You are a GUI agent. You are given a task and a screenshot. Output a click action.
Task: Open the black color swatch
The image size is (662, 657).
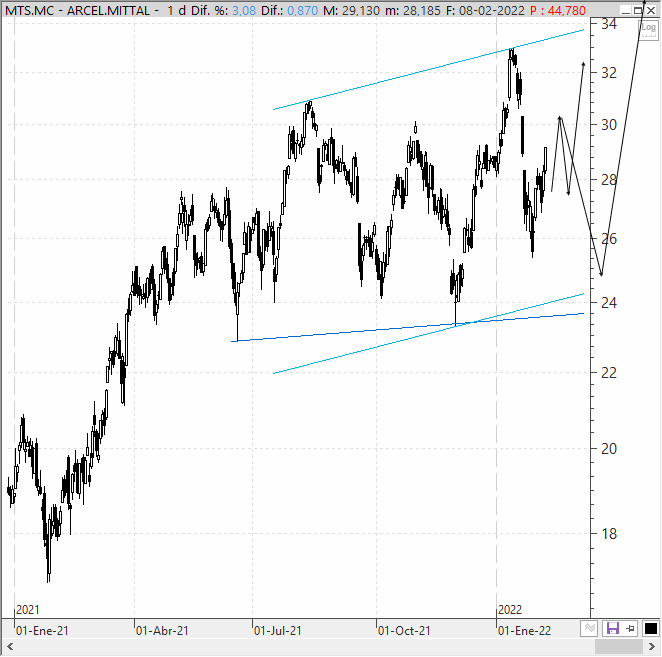[651, 628]
